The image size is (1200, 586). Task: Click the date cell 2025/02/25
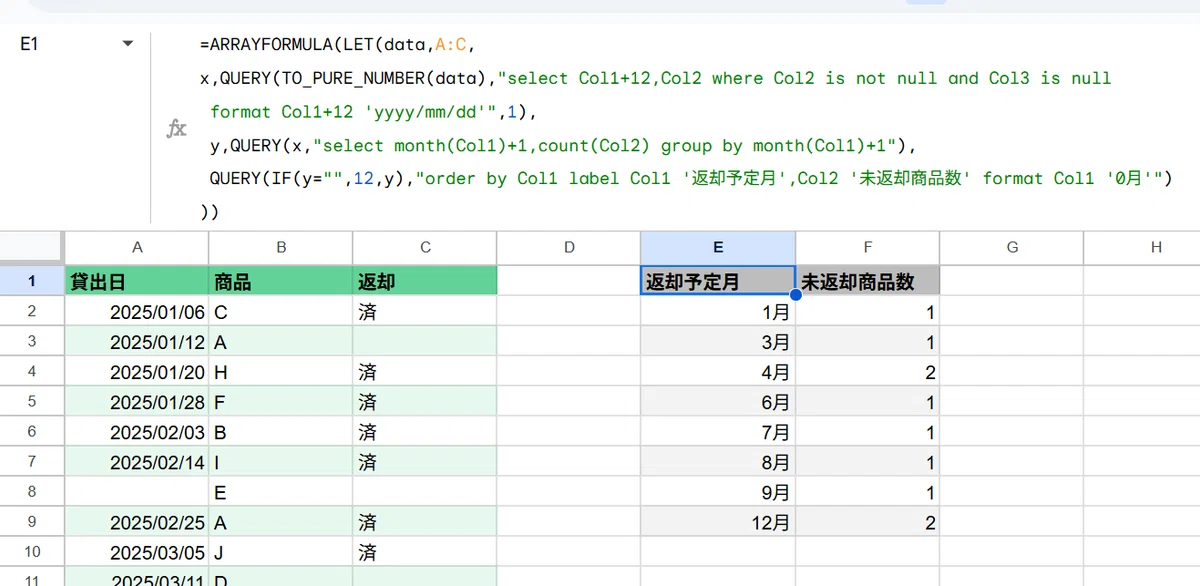pyautogui.click(x=137, y=521)
